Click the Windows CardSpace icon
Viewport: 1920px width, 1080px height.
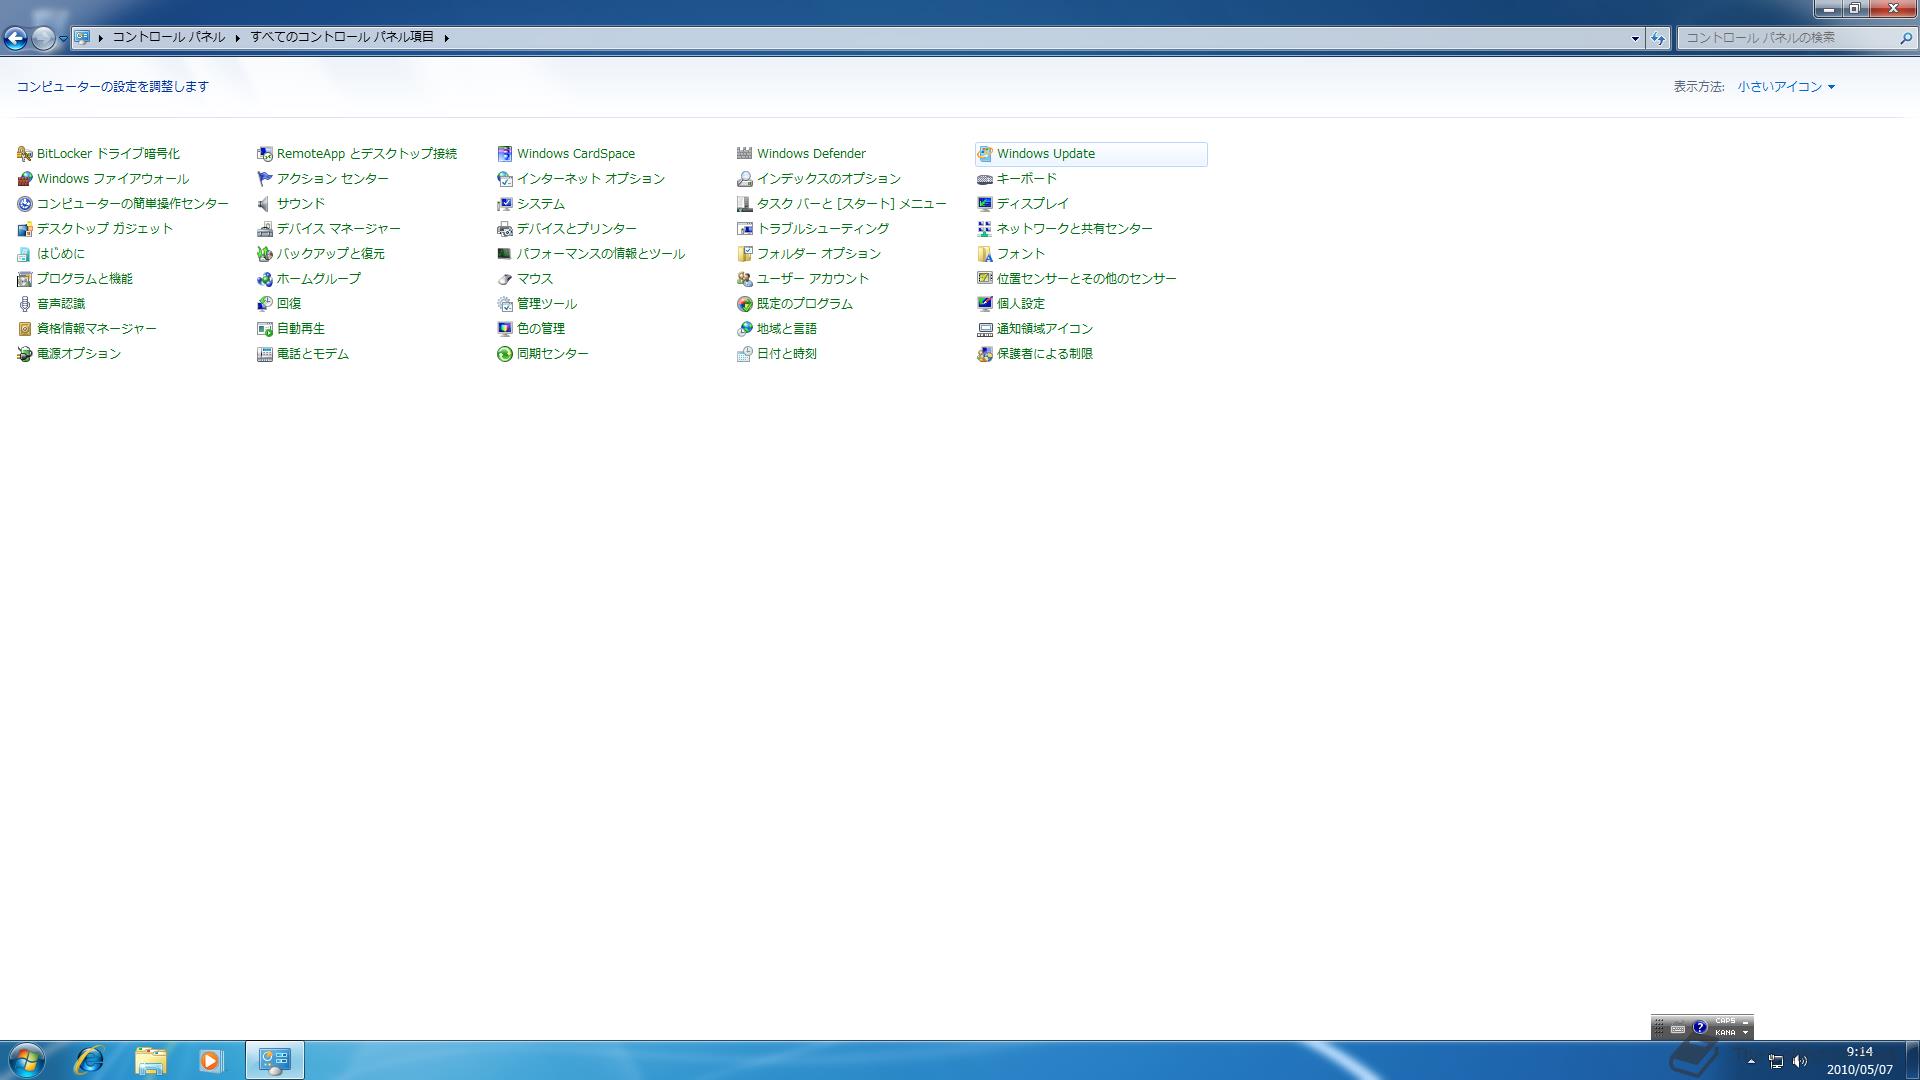pyautogui.click(x=505, y=154)
